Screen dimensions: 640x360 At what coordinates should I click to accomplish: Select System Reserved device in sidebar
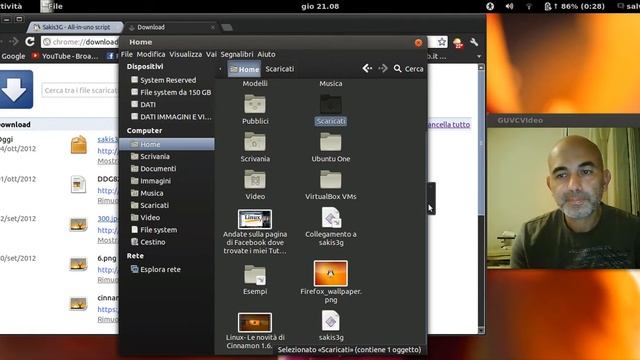click(x=167, y=80)
